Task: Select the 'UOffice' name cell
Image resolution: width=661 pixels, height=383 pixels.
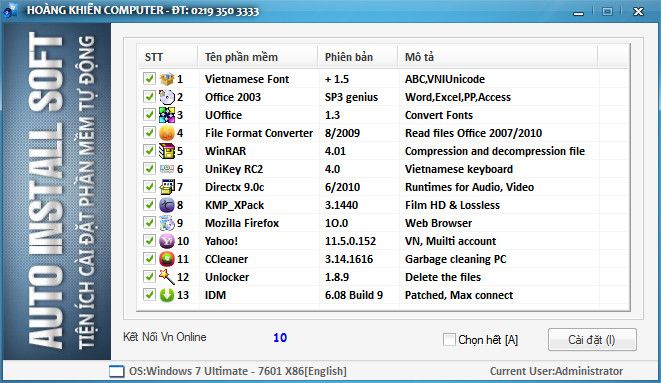Action: pyautogui.click(x=223, y=115)
